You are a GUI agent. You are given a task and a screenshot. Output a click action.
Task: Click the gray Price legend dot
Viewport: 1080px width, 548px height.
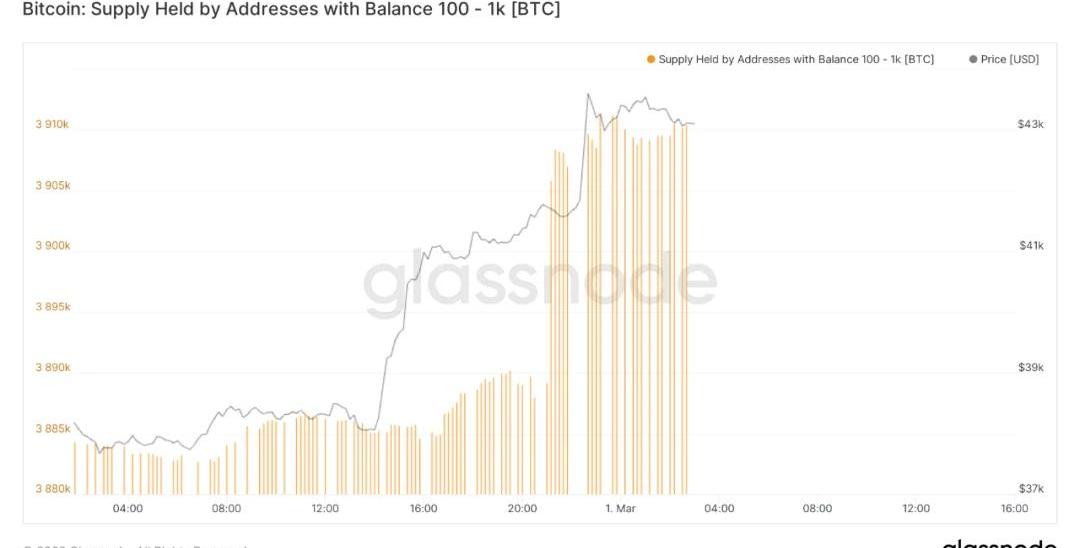click(973, 60)
